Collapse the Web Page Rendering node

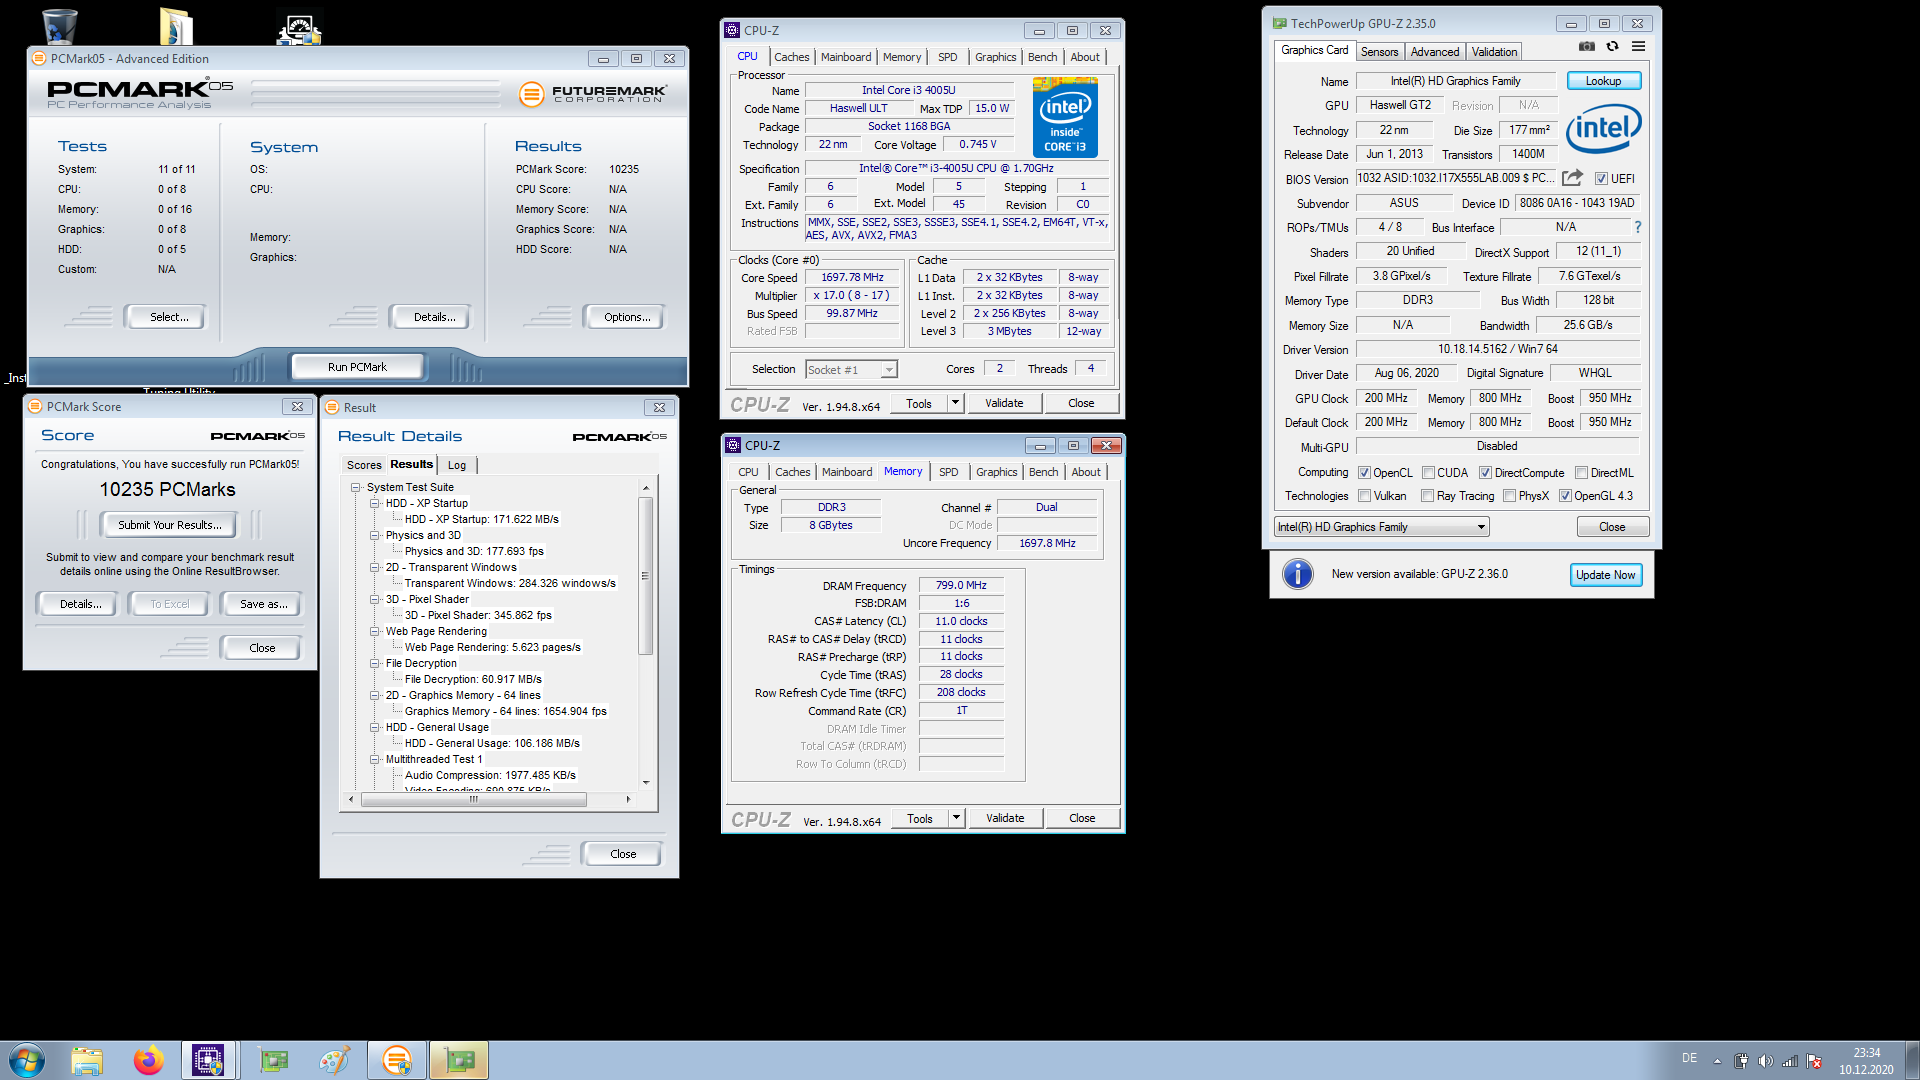(374, 632)
